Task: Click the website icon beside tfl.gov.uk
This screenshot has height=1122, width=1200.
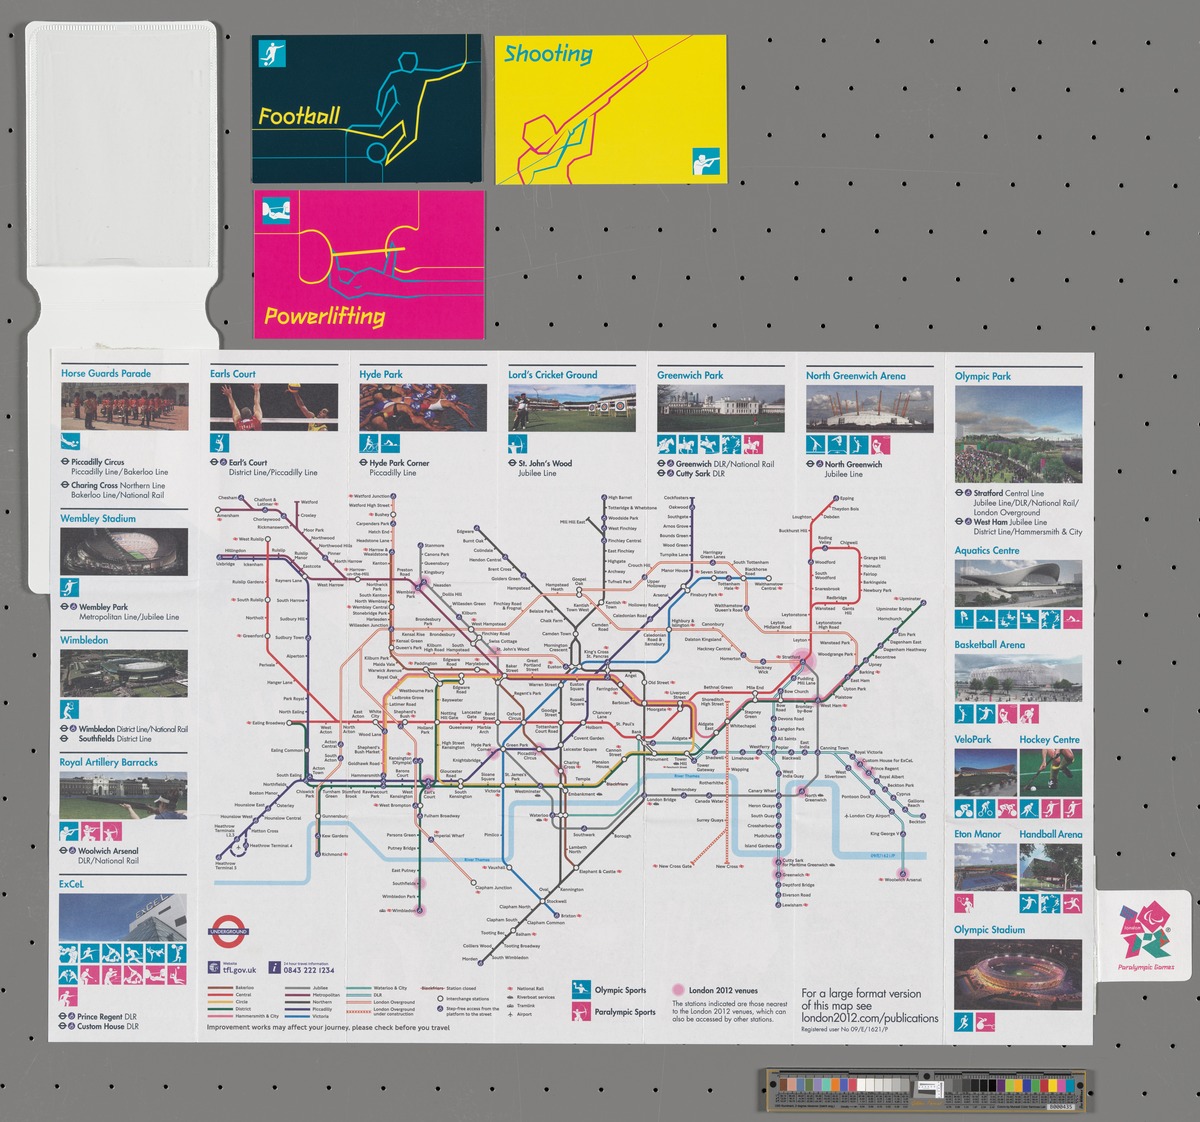Action: click(x=215, y=967)
